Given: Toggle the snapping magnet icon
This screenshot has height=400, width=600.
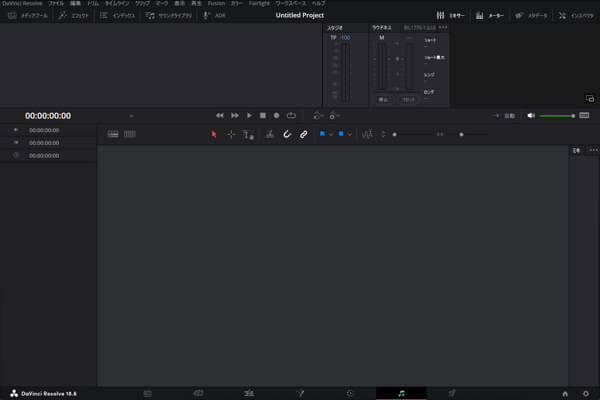Looking at the screenshot, I should [x=287, y=134].
